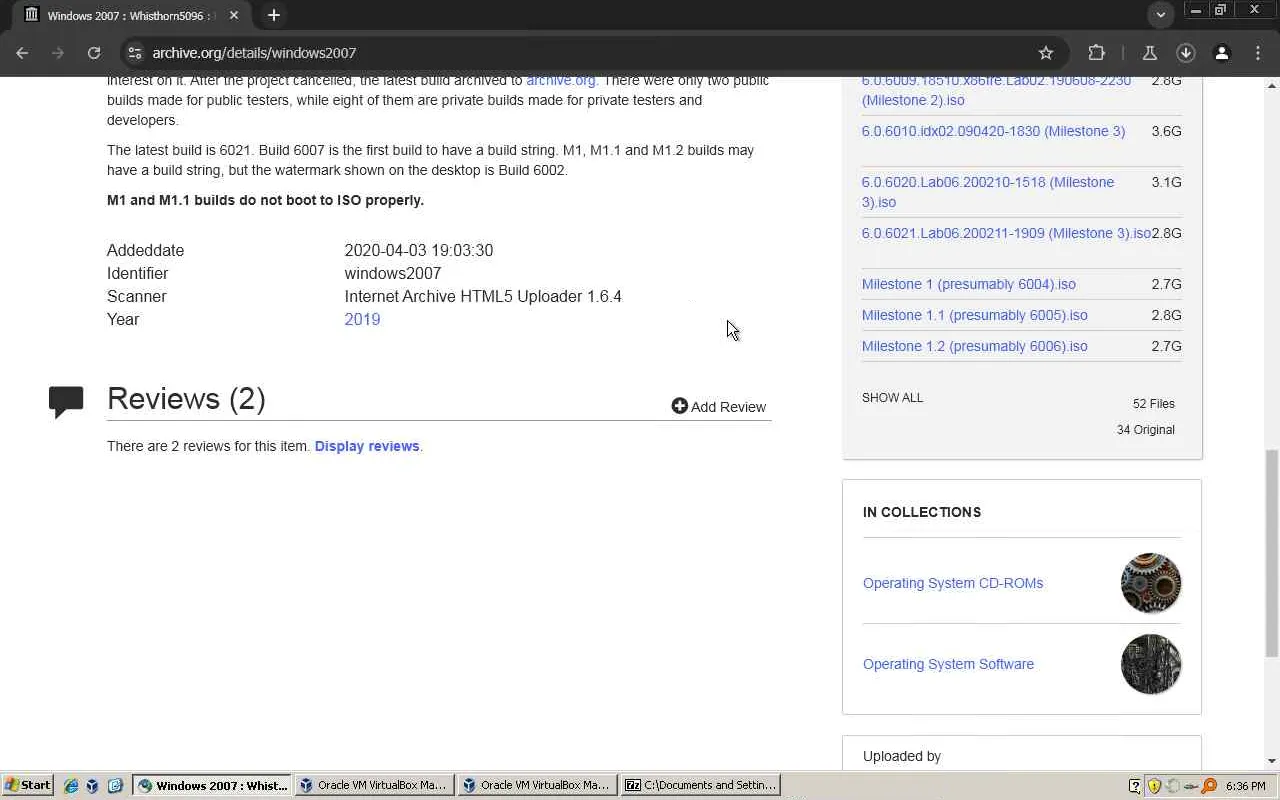Download Milestone 1.1 (presumably 6005).iso
1280x800 pixels.
tap(975, 315)
